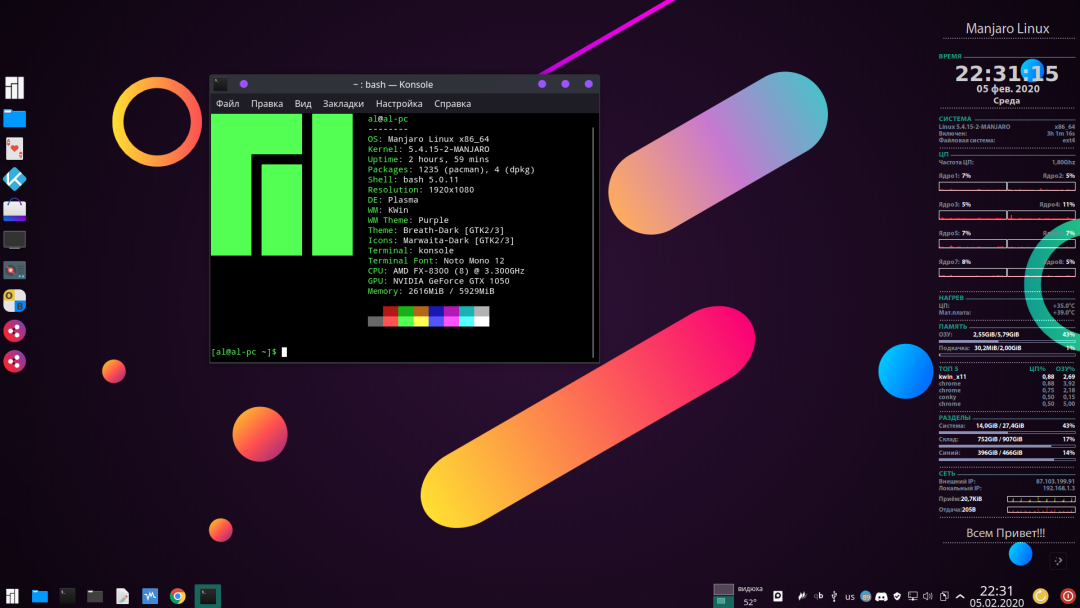Open the Настройка menu in Konsole
This screenshot has height=608, width=1080.
pos(399,103)
